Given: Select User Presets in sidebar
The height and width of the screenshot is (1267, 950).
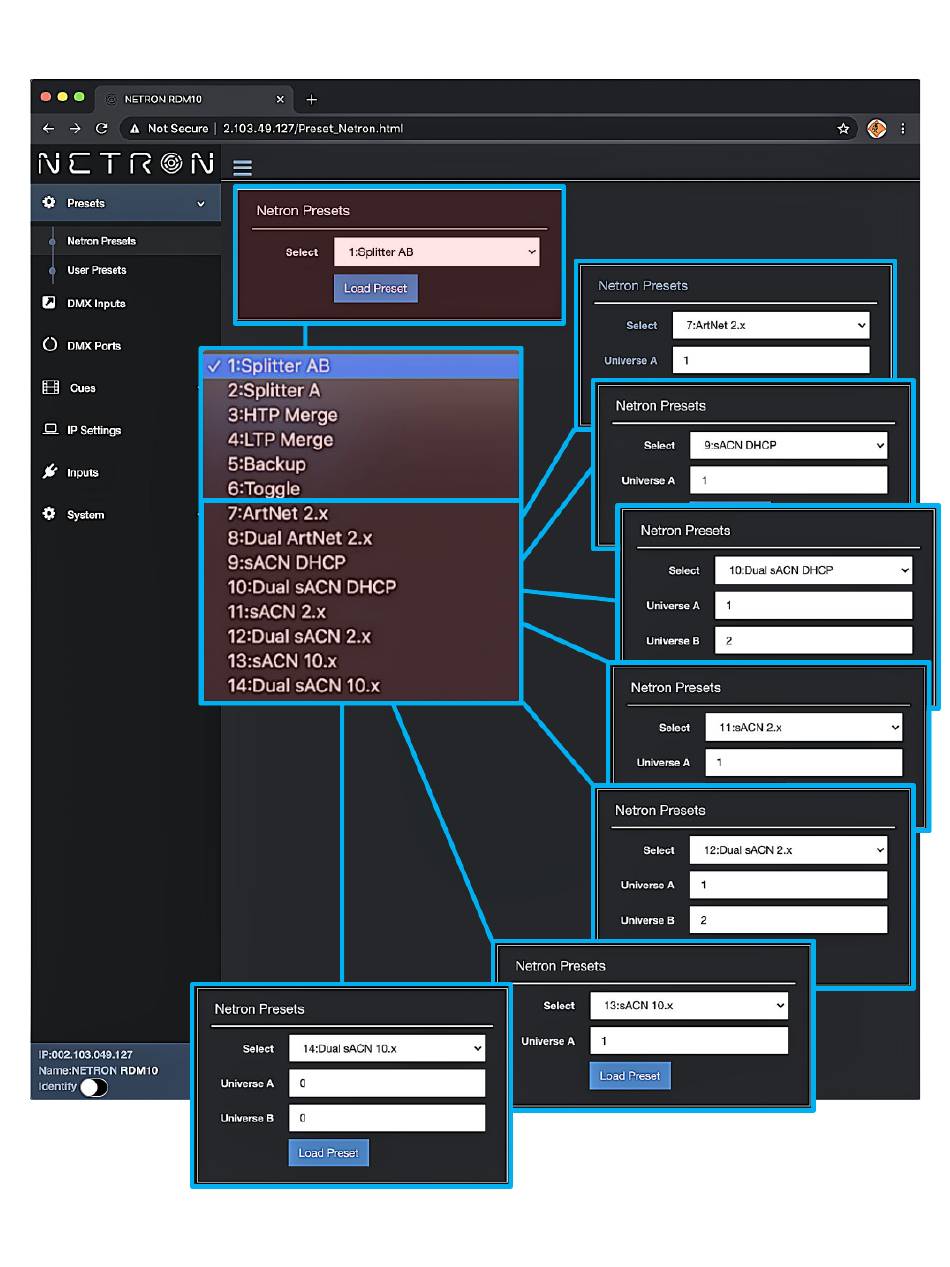Looking at the screenshot, I should pyautogui.click(x=96, y=270).
